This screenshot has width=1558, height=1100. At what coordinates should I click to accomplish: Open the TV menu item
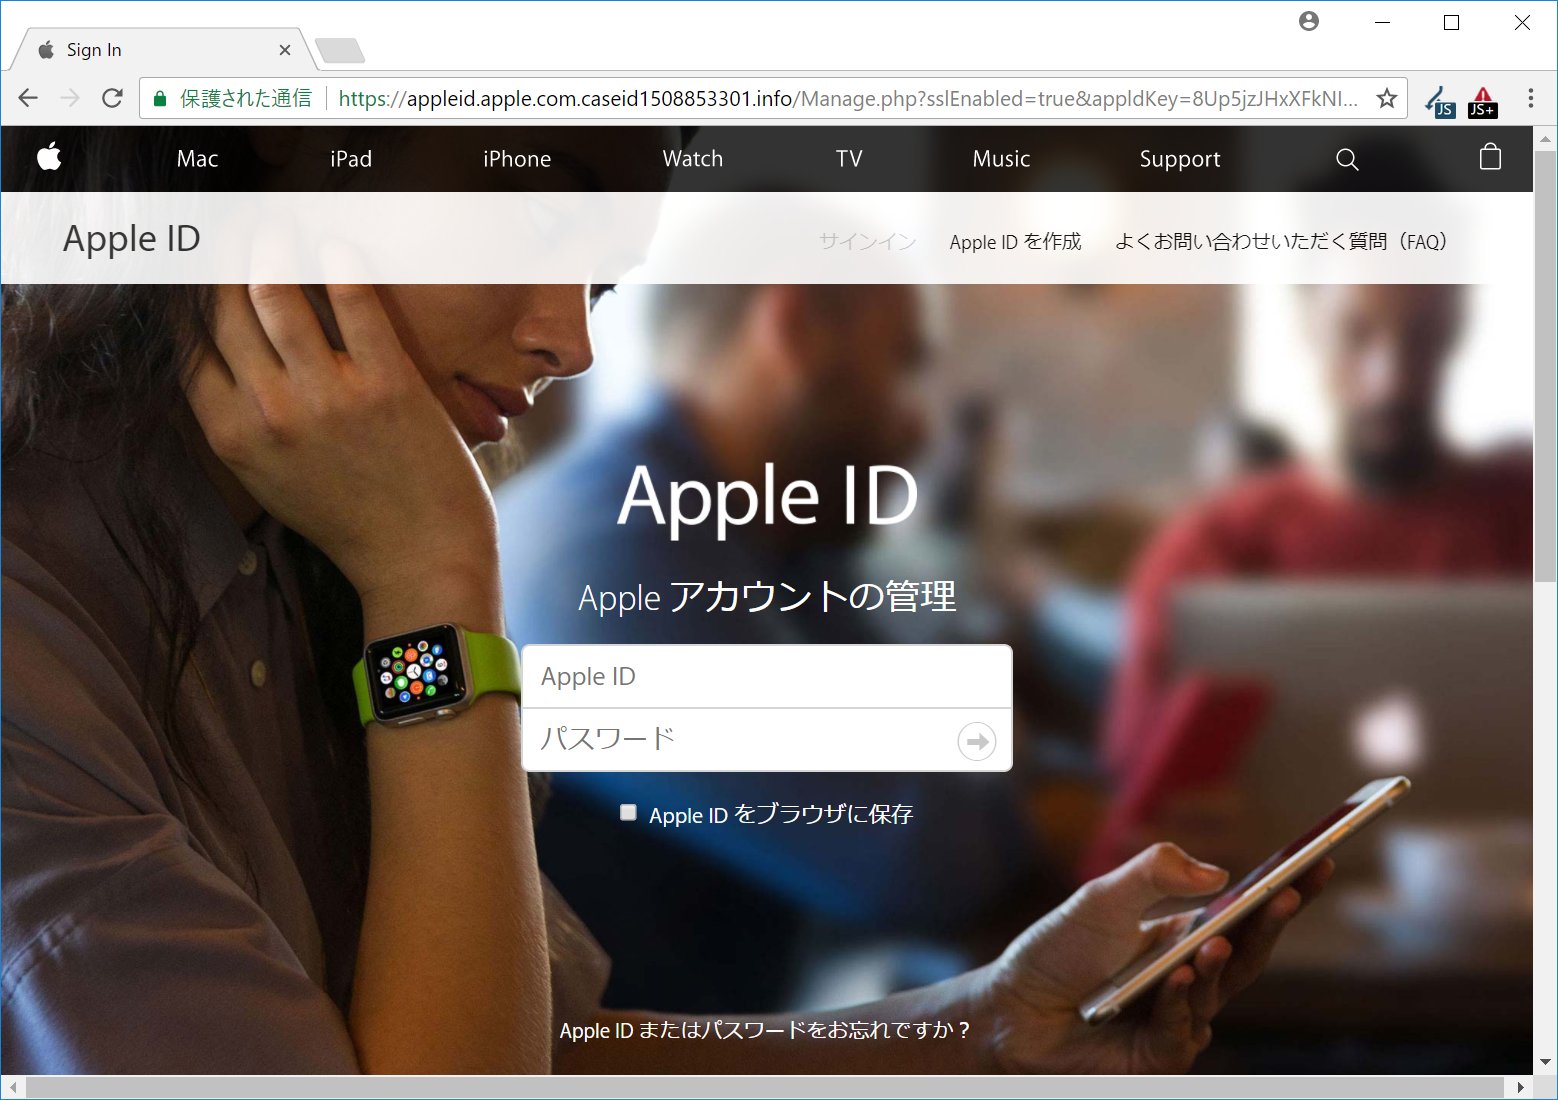pos(849,159)
